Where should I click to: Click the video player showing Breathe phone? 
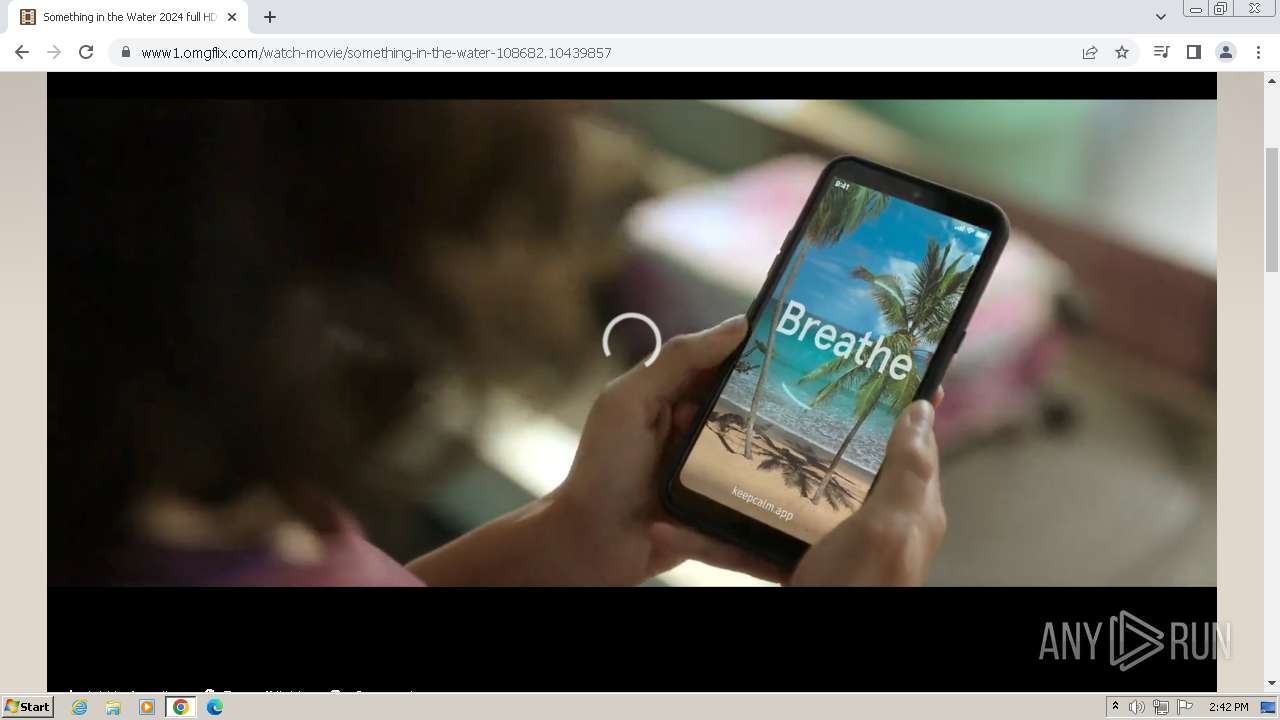(632, 342)
